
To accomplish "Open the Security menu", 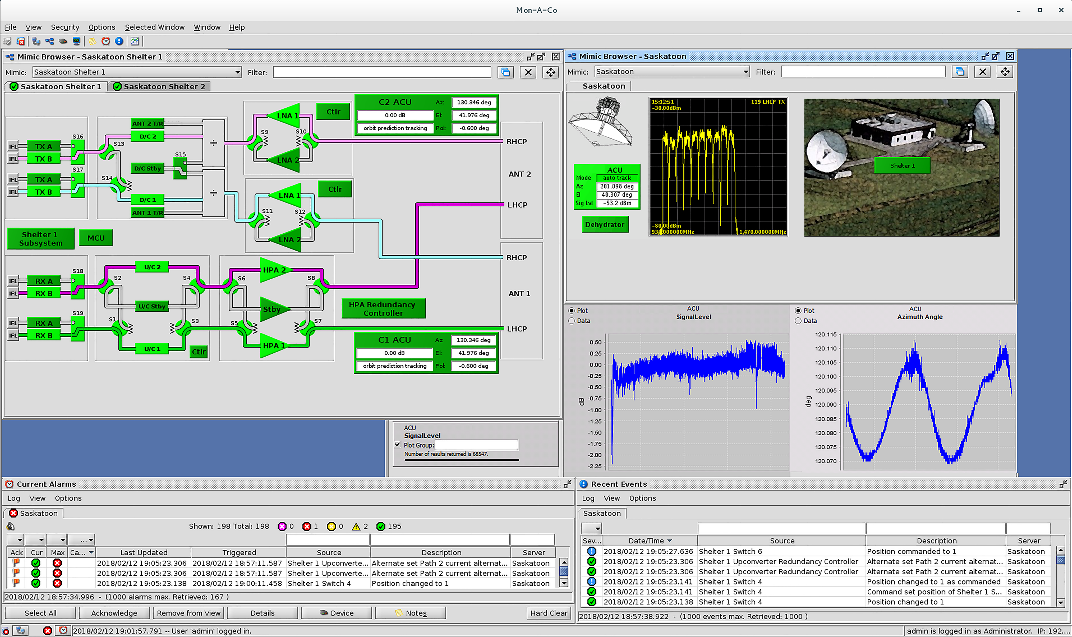I will tap(65, 27).
